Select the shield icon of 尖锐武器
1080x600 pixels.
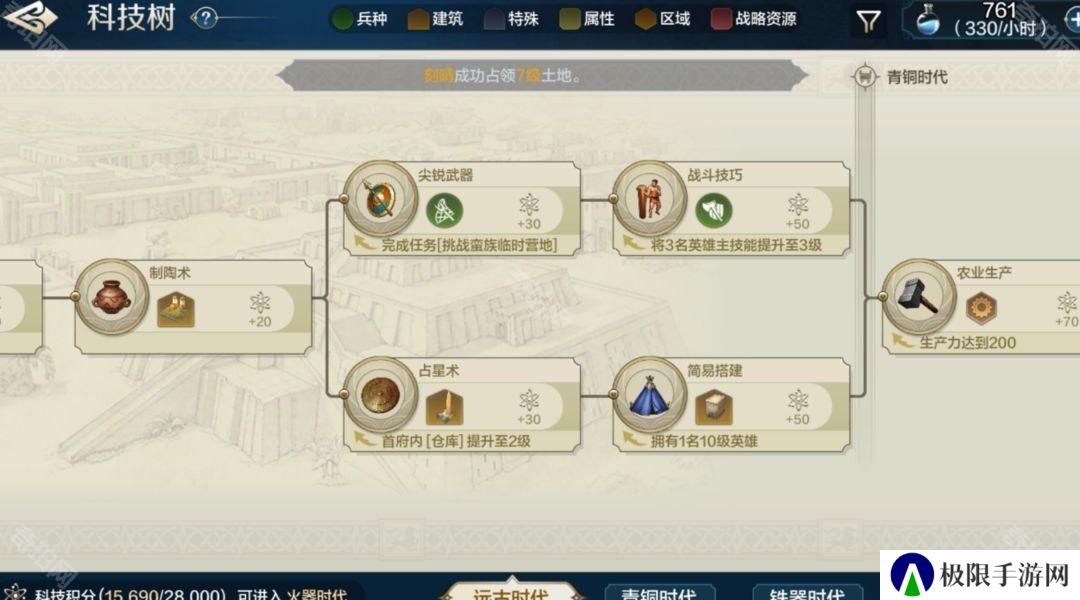[x=380, y=199]
